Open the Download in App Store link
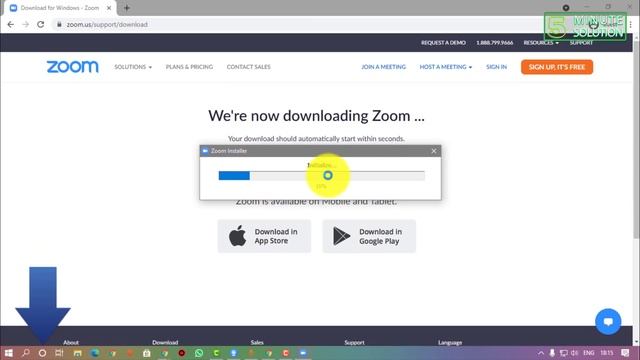This screenshot has width=640, height=360. [264, 236]
